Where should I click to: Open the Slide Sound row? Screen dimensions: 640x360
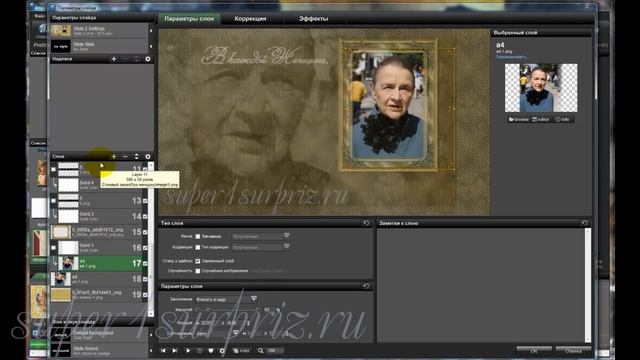point(99,350)
